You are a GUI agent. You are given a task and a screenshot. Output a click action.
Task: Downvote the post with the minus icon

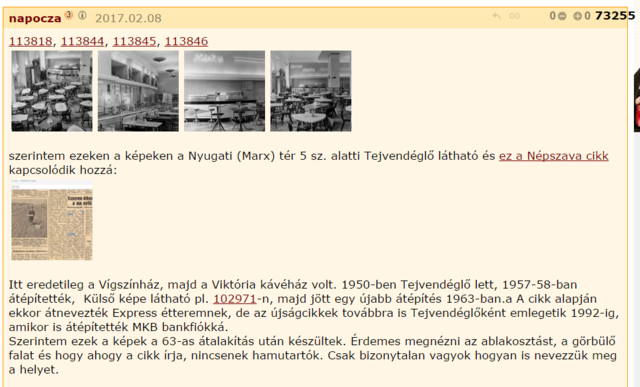click(562, 16)
